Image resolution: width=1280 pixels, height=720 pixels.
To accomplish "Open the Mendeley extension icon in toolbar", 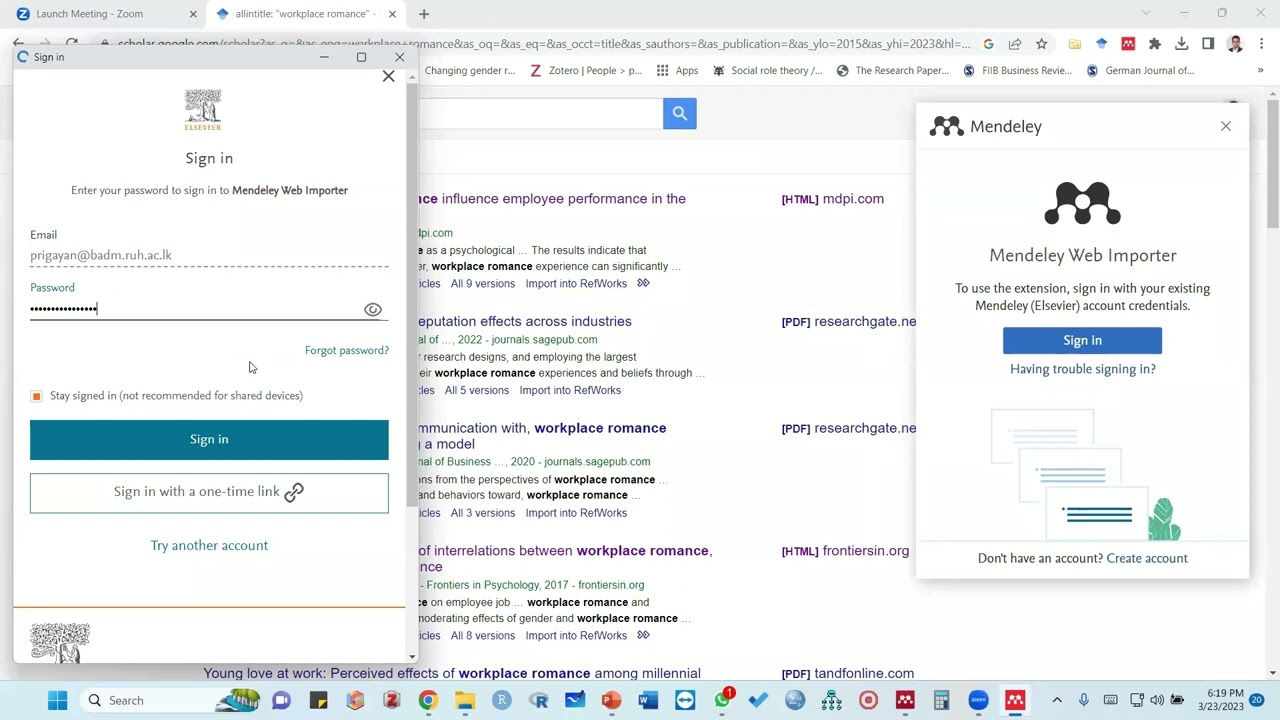I will click(x=1128, y=44).
